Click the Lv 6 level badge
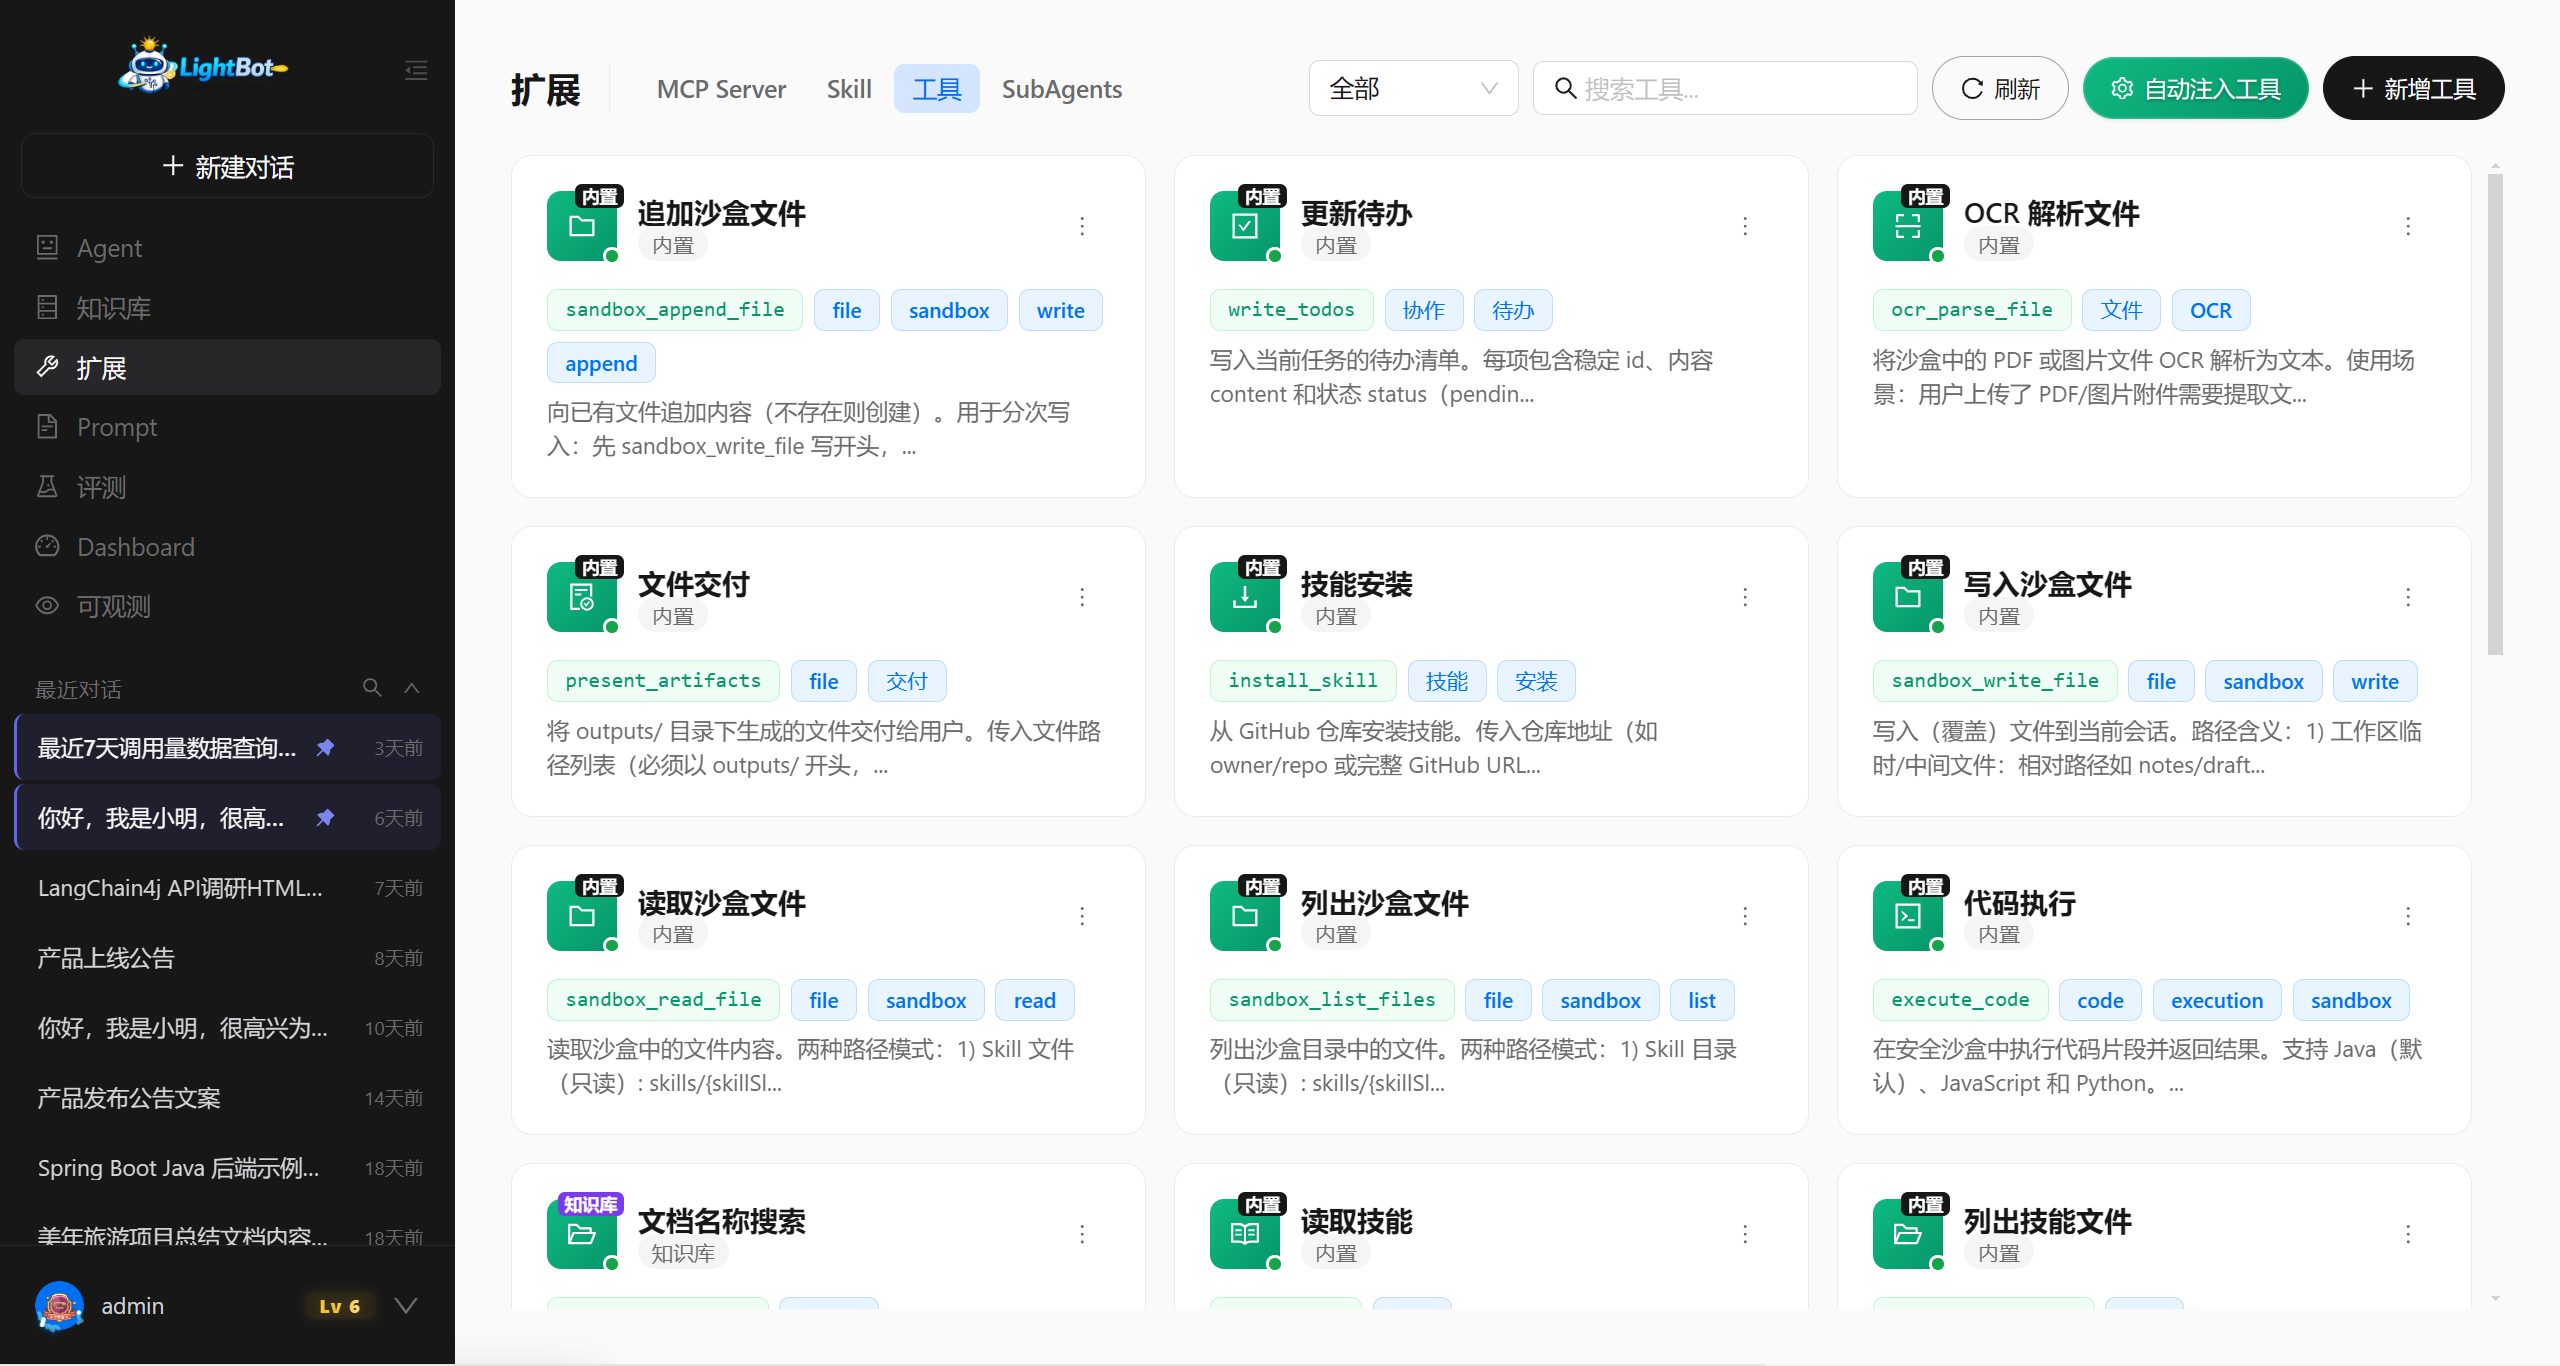 [x=339, y=1306]
